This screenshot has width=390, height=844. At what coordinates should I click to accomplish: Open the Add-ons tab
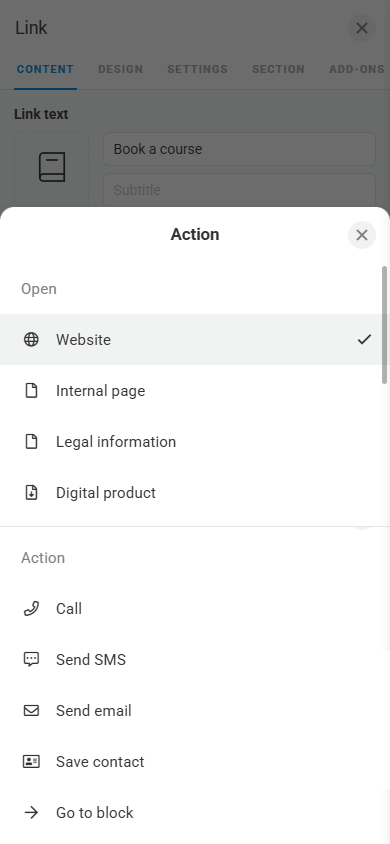(357, 69)
